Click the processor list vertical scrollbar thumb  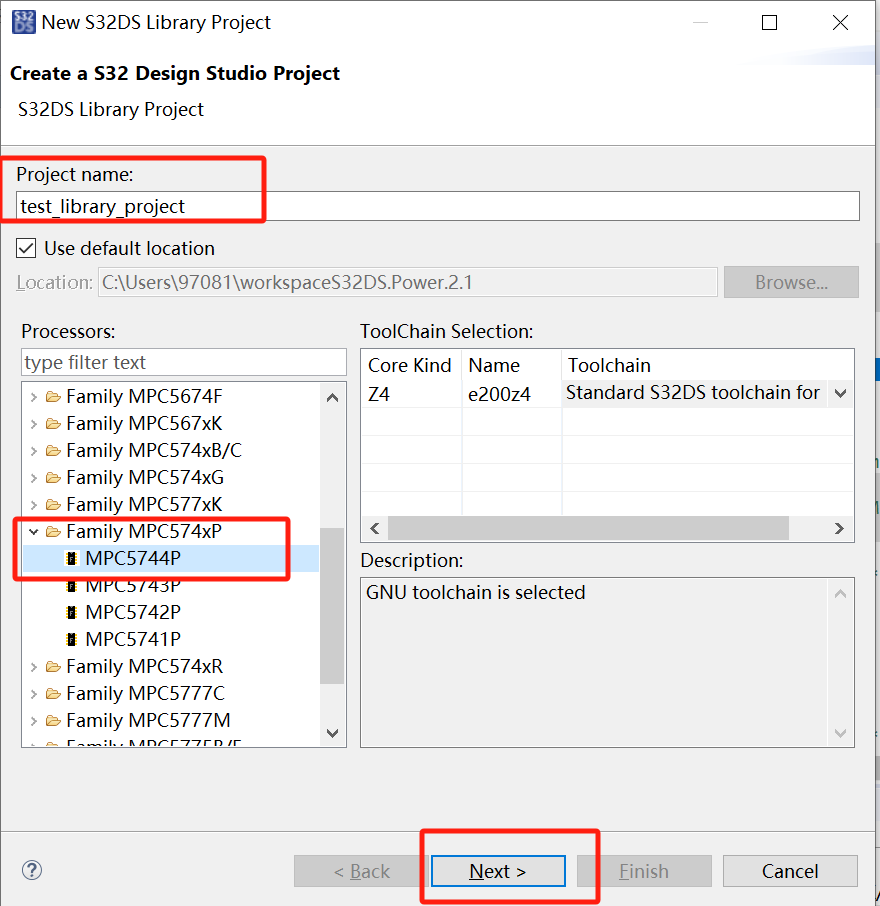(332, 606)
